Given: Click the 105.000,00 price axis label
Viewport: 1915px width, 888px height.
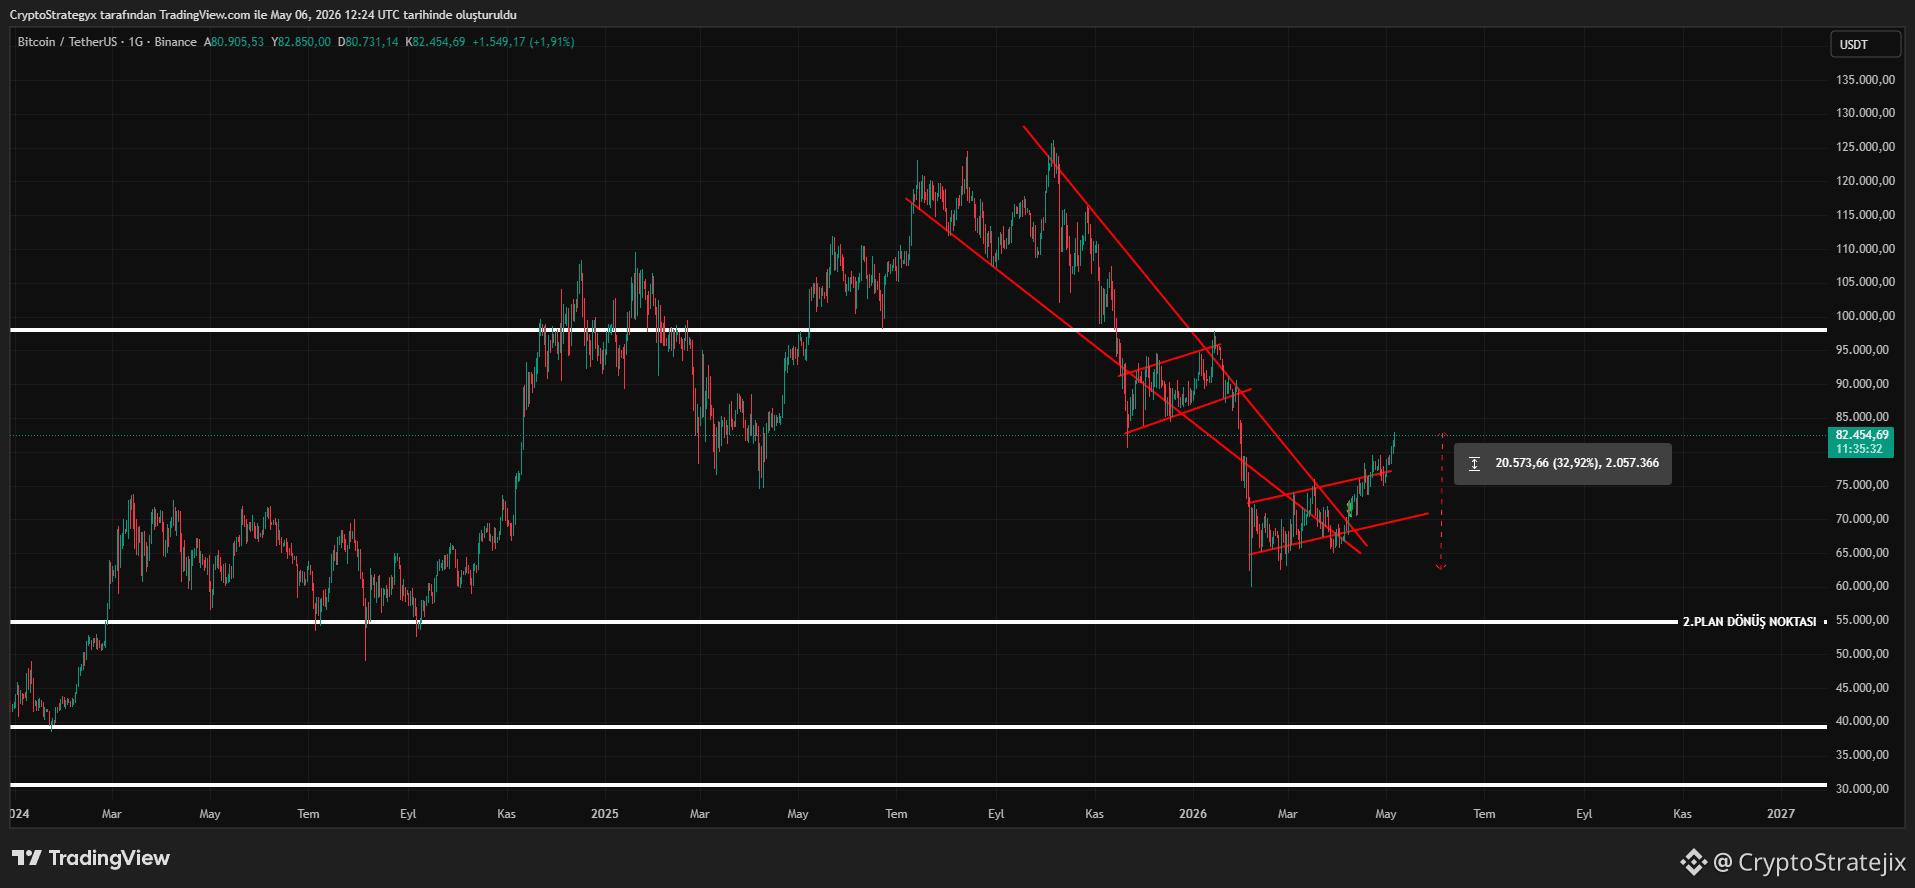Looking at the screenshot, I should 1865,282.
